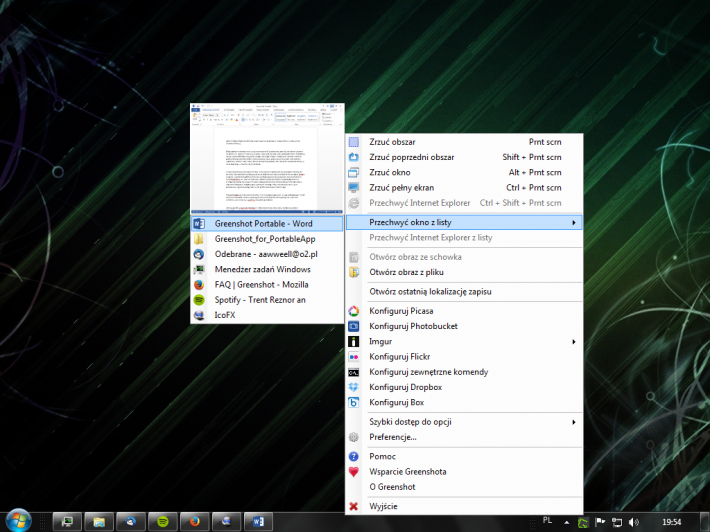This screenshot has width=710, height=532.
Task: Click the Pomoc question mark icon
Action: [x=354, y=456]
